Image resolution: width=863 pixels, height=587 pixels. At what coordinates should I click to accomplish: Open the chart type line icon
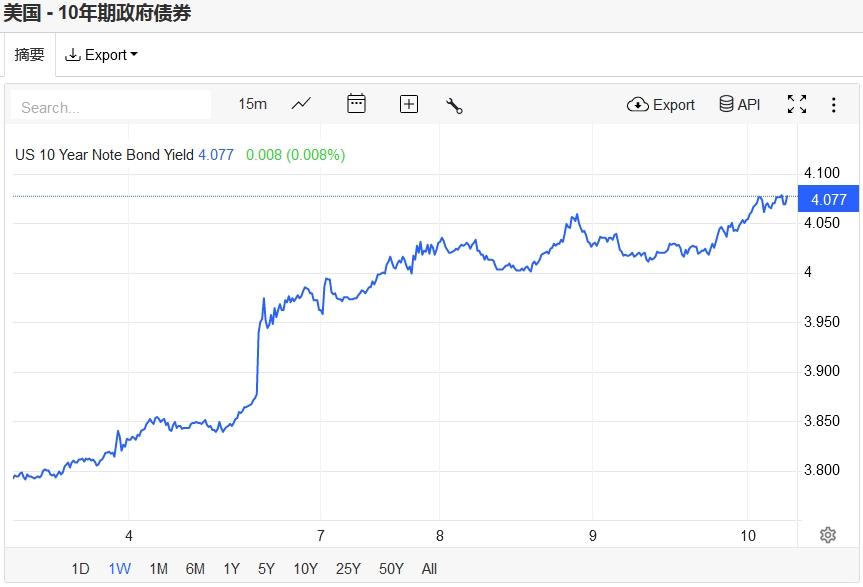click(x=301, y=104)
